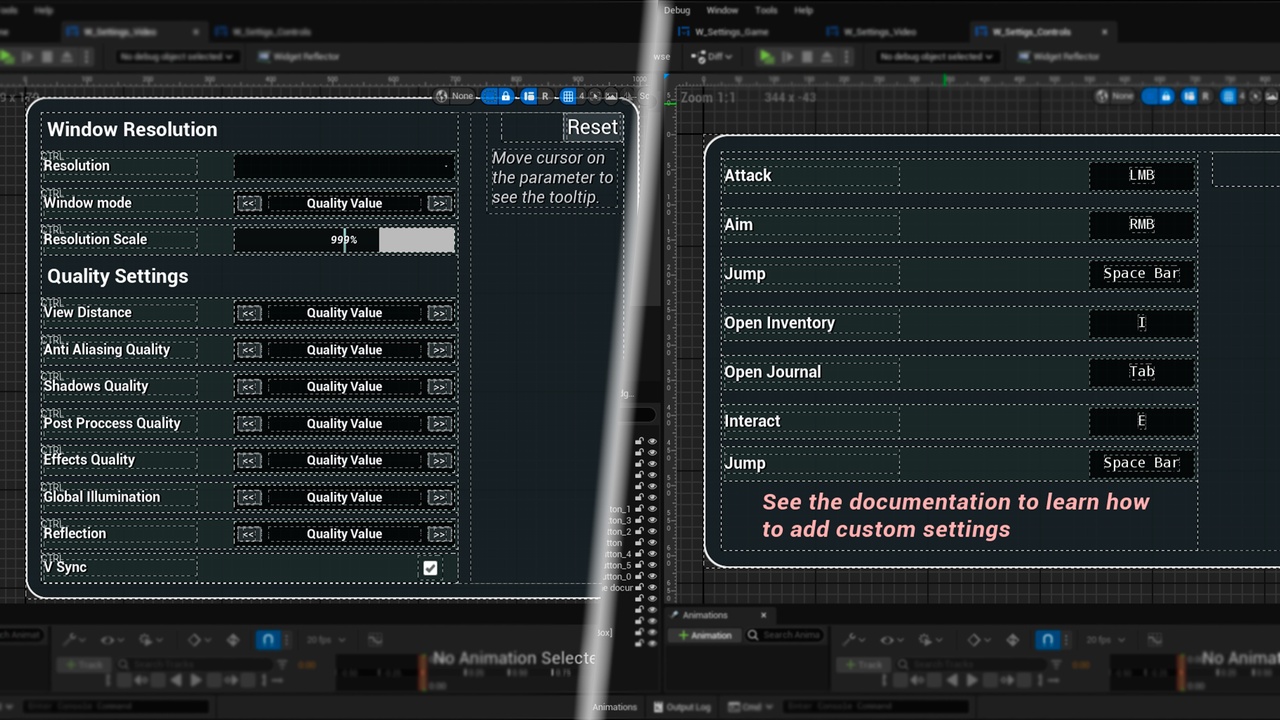1280x720 pixels.
Task: Click the R respect-locks icon in Controls viewport
Action: [1207, 96]
